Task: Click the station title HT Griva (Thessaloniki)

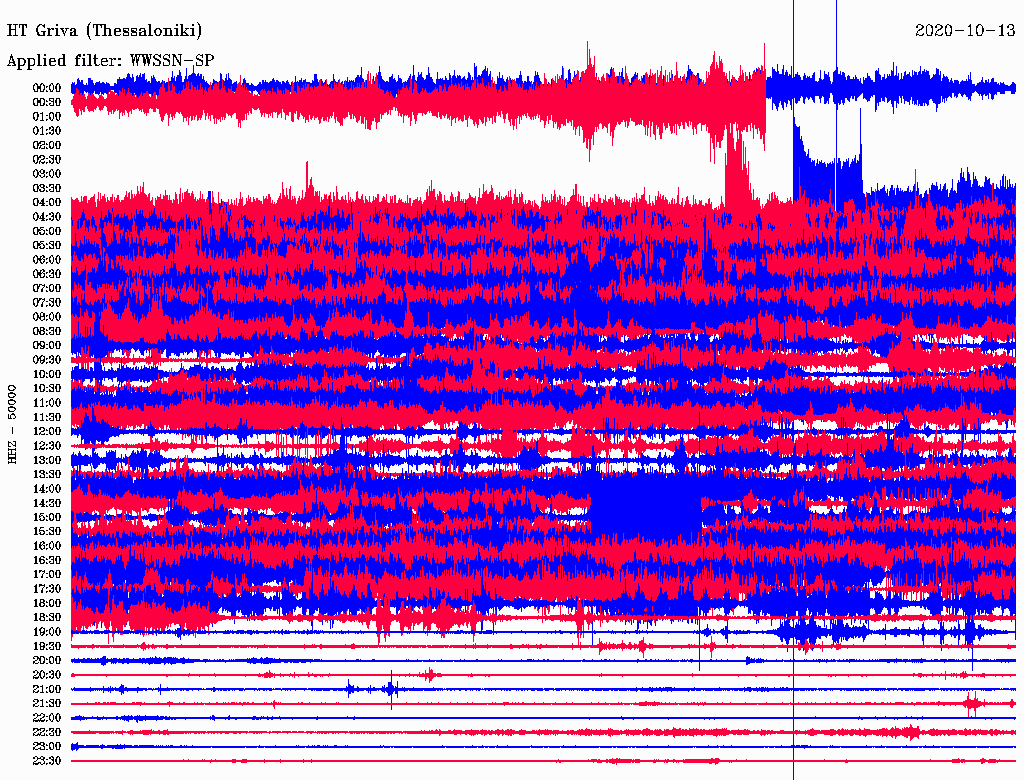Action: [x=104, y=31]
